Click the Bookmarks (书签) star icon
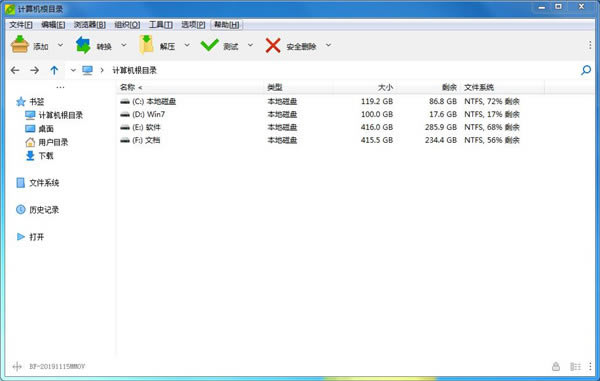 tap(21, 101)
